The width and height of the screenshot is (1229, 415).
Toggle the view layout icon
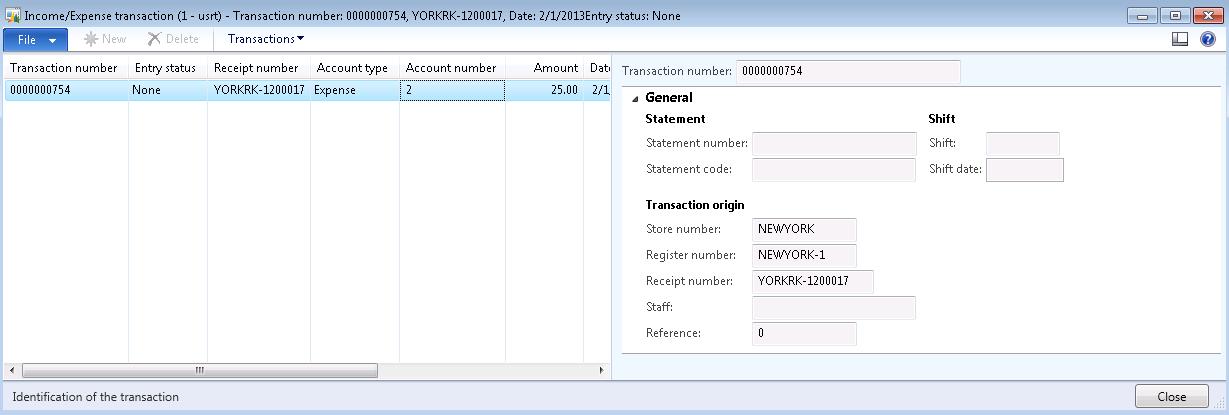tap(1180, 39)
